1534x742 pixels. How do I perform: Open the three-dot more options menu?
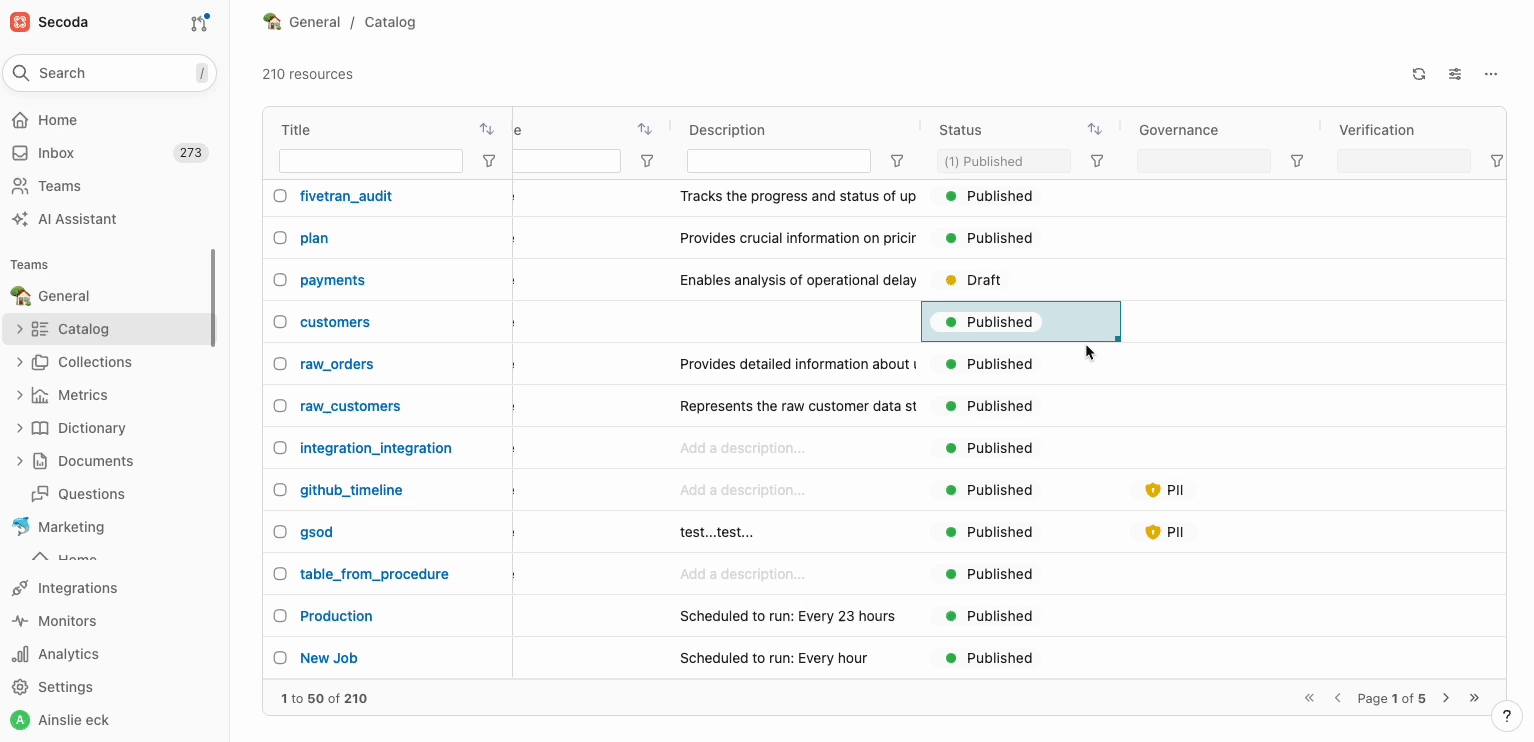pos(1490,74)
